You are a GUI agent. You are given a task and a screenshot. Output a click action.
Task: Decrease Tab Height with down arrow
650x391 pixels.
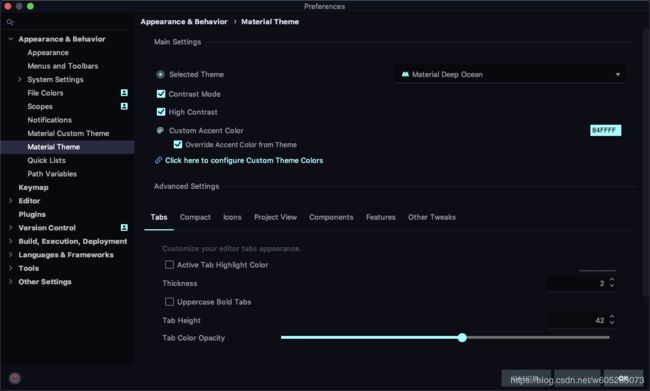612,323
